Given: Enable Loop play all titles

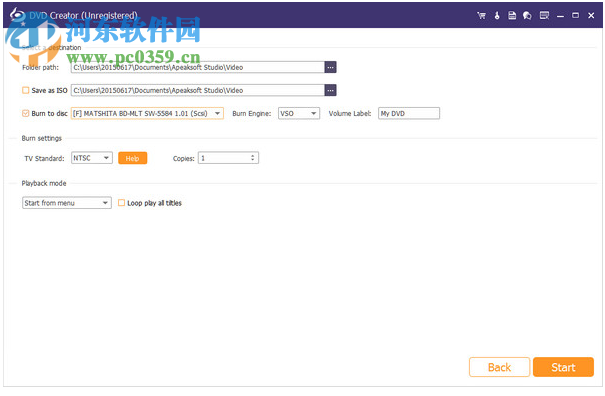Looking at the screenshot, I should (x=121, y=203).
